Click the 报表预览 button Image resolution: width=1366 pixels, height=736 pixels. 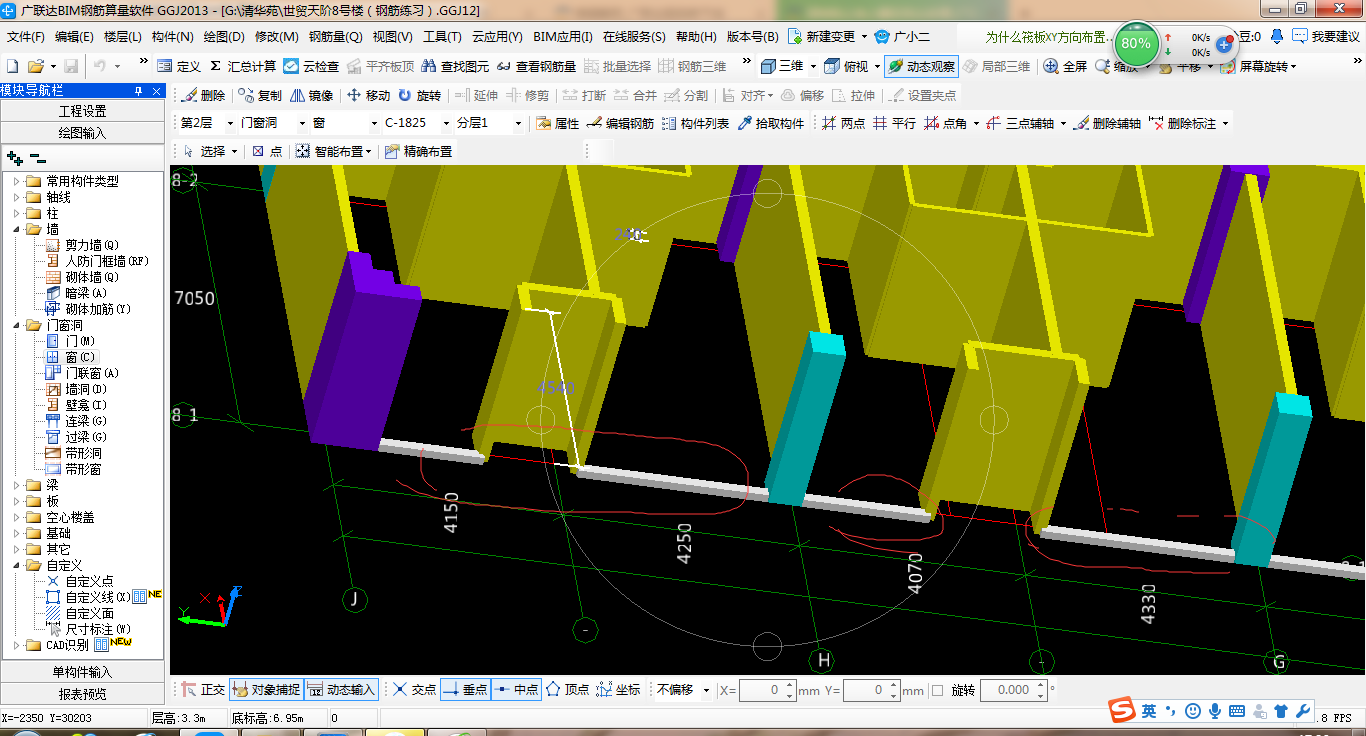[x=82, y=694]
